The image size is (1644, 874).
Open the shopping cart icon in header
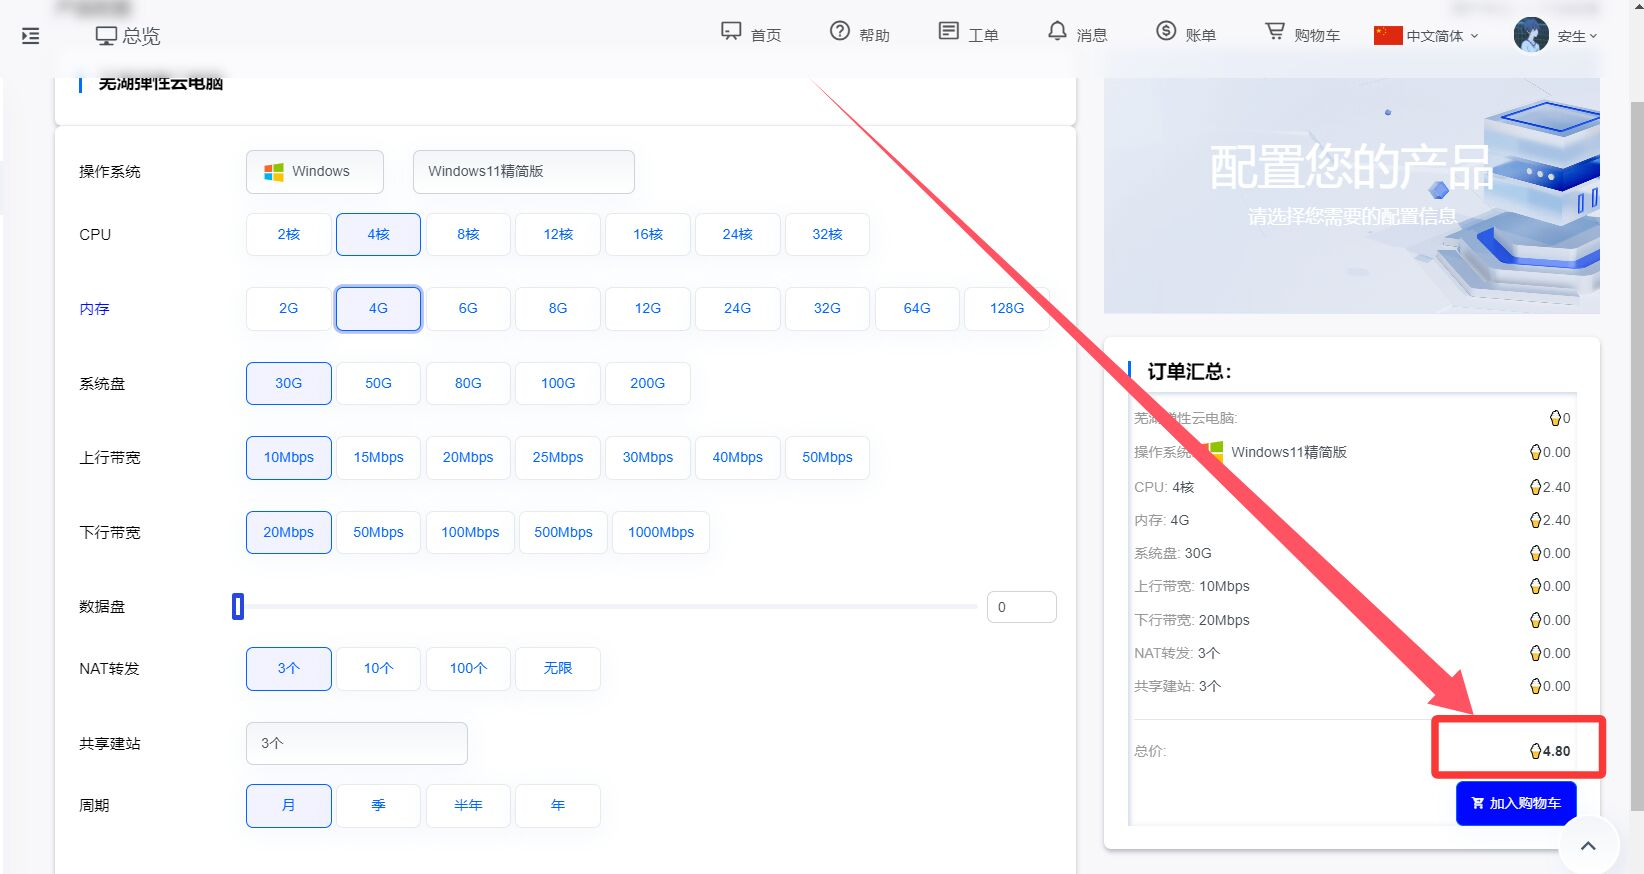click(x=1275, y=32)
